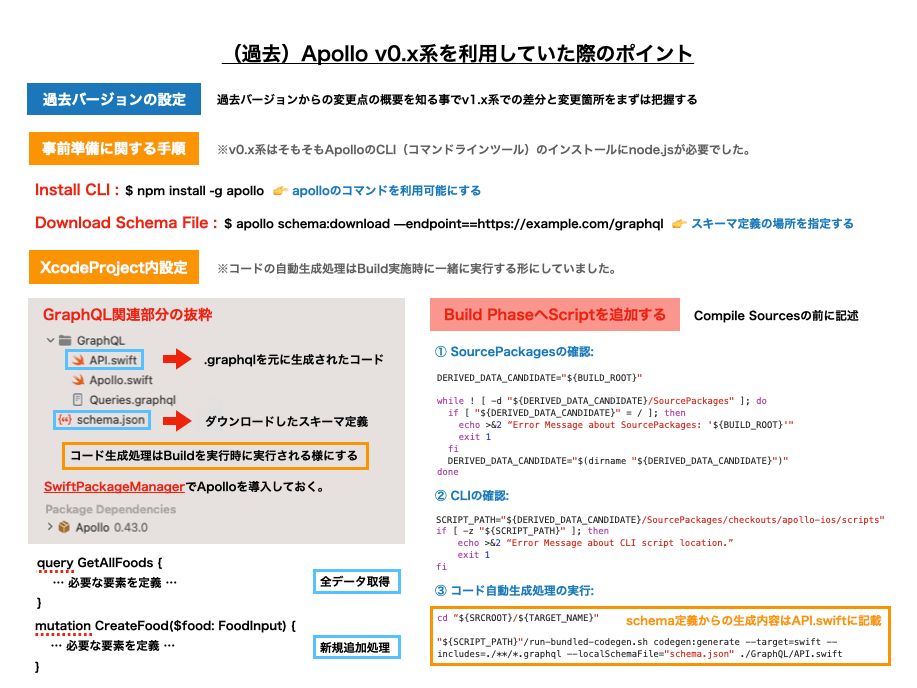Click the 過去バージョンの設定 blue label

click(x=114, y=99)
